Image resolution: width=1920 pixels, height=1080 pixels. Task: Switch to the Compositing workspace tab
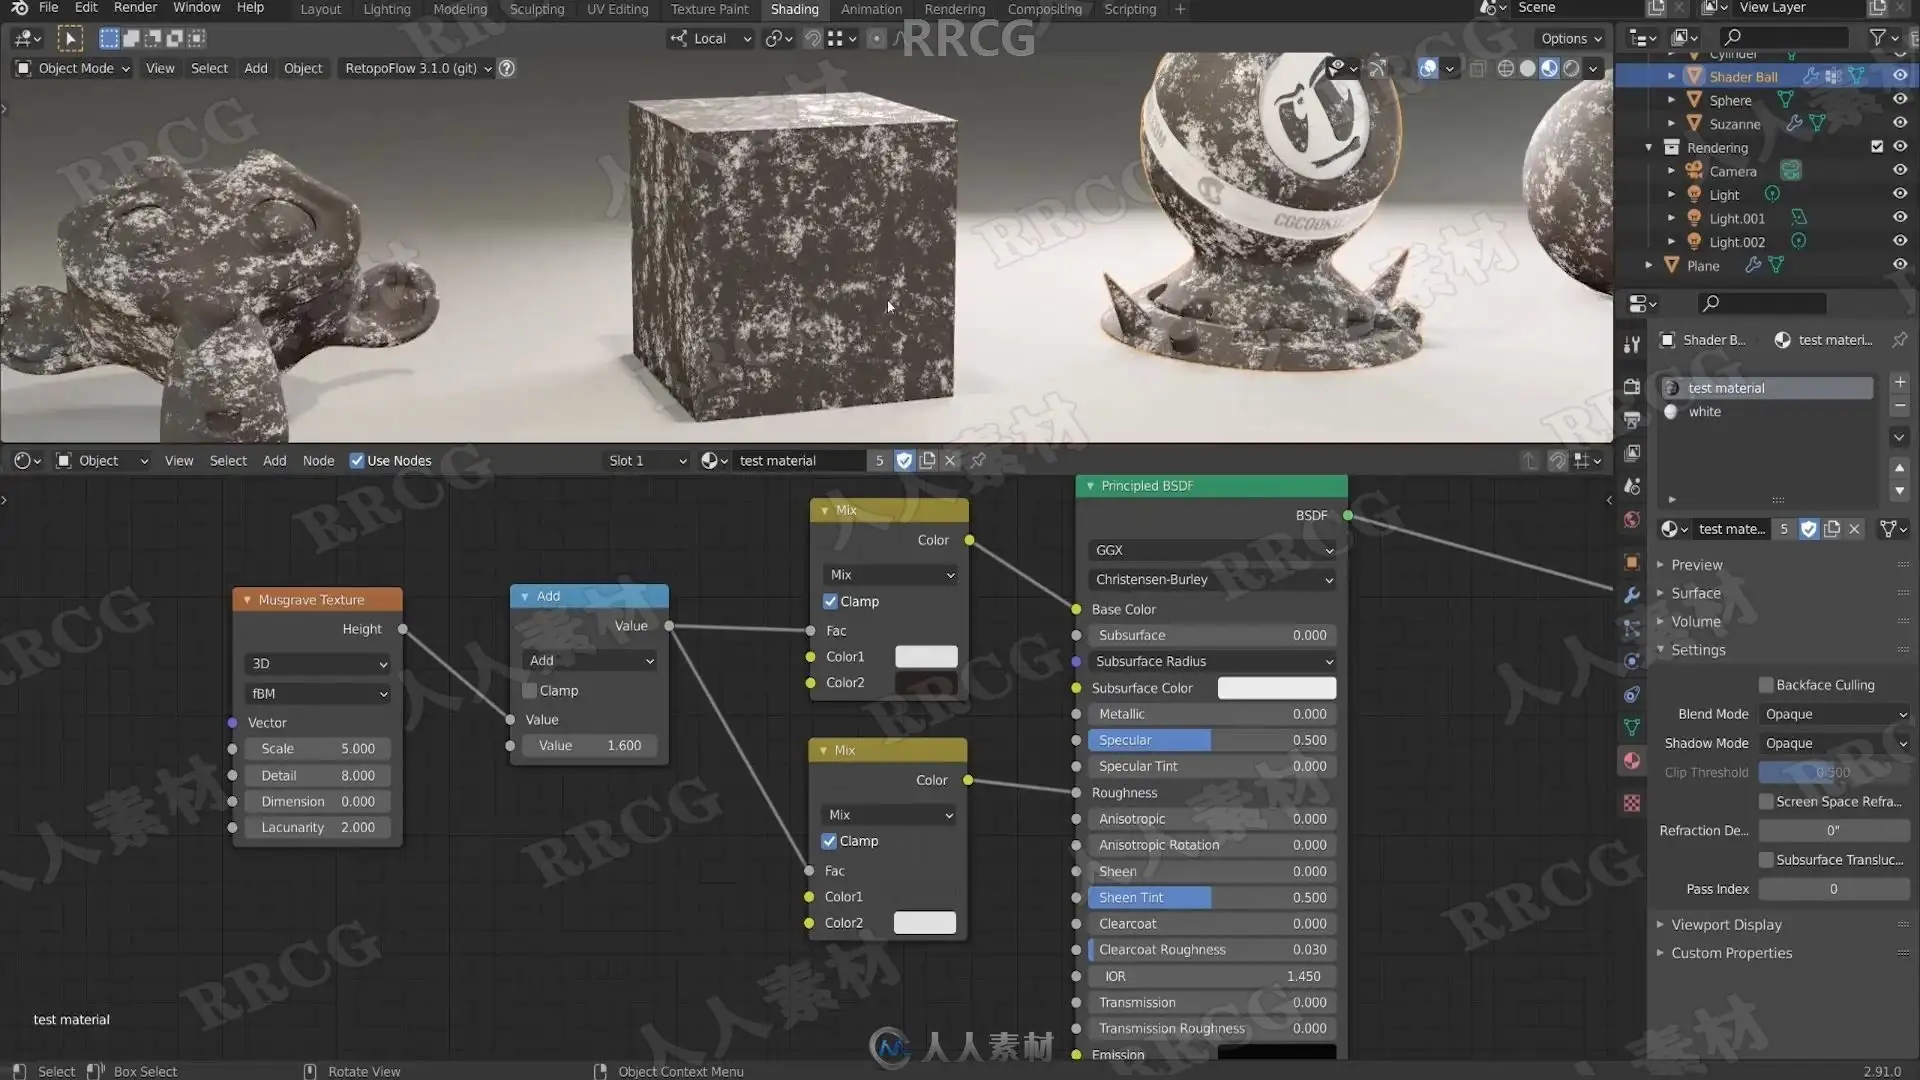1044,9
